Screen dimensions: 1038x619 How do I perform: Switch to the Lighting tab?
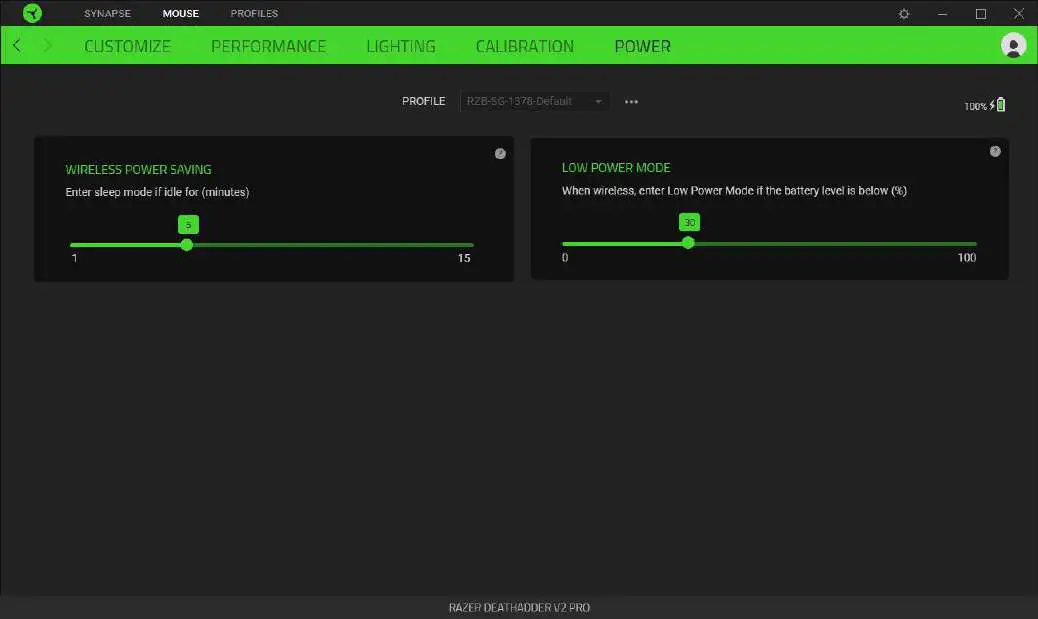pyautogui.click(x=400, y=46)
